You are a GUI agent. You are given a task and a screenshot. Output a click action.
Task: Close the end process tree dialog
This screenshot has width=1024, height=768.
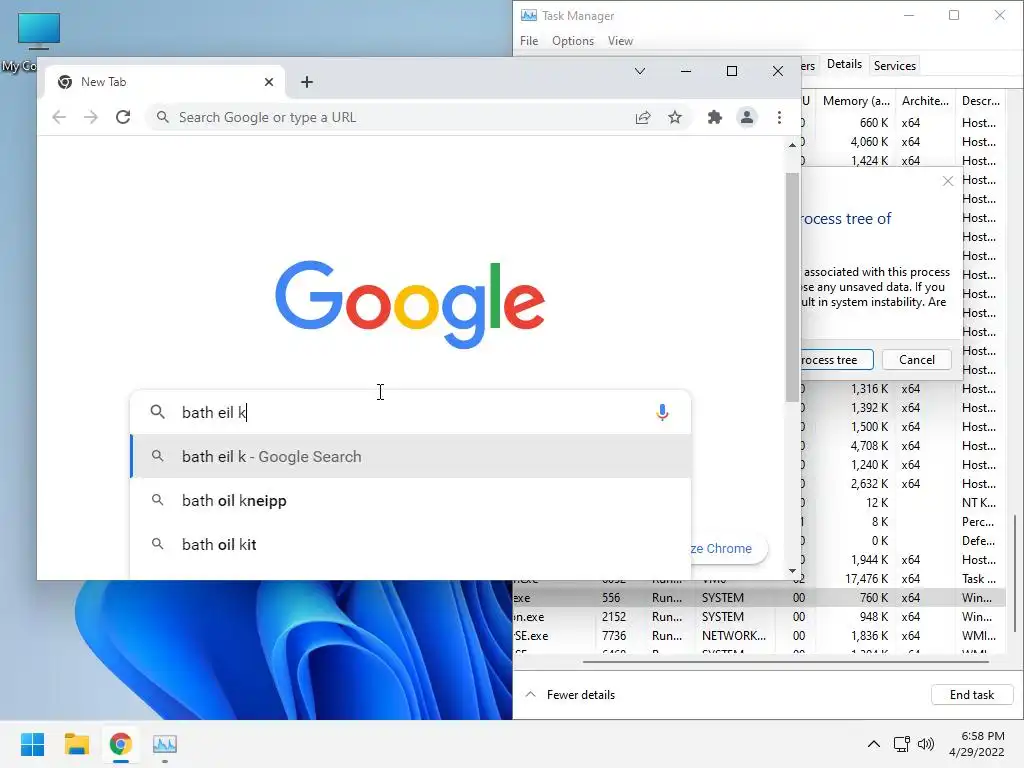[948, 181]
